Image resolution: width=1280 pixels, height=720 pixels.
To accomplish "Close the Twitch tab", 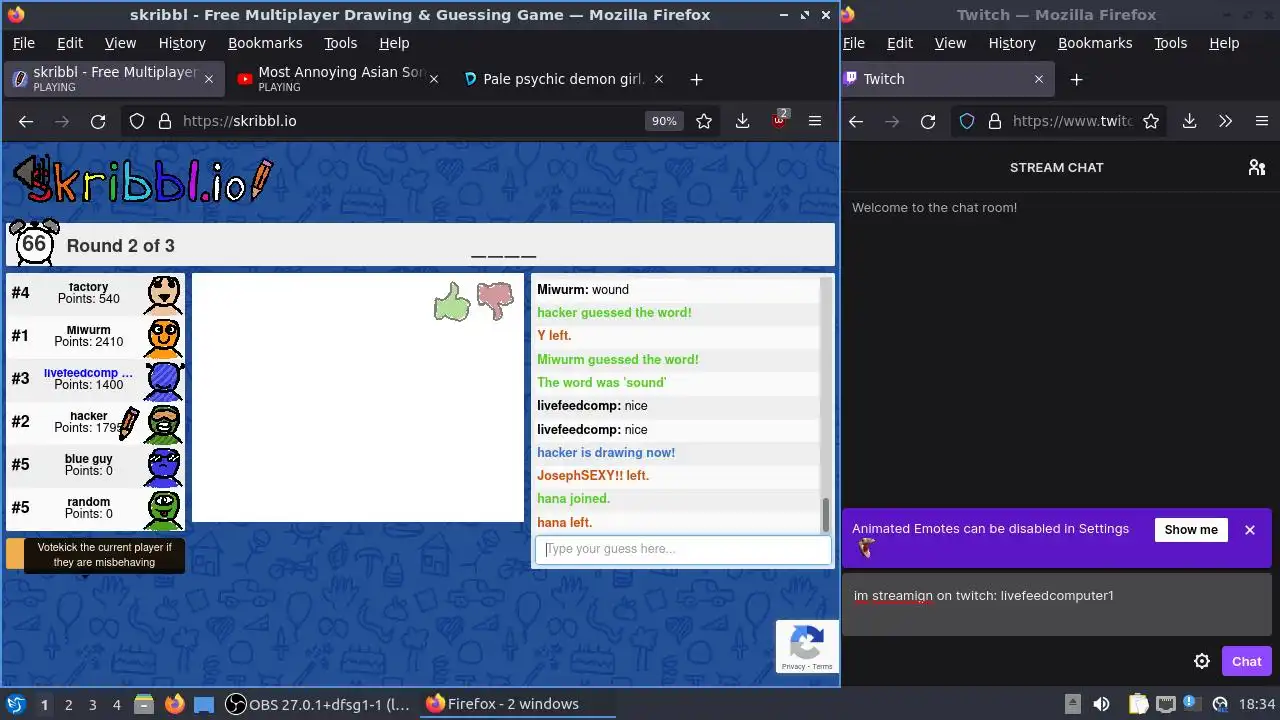I will (1038, 79).
